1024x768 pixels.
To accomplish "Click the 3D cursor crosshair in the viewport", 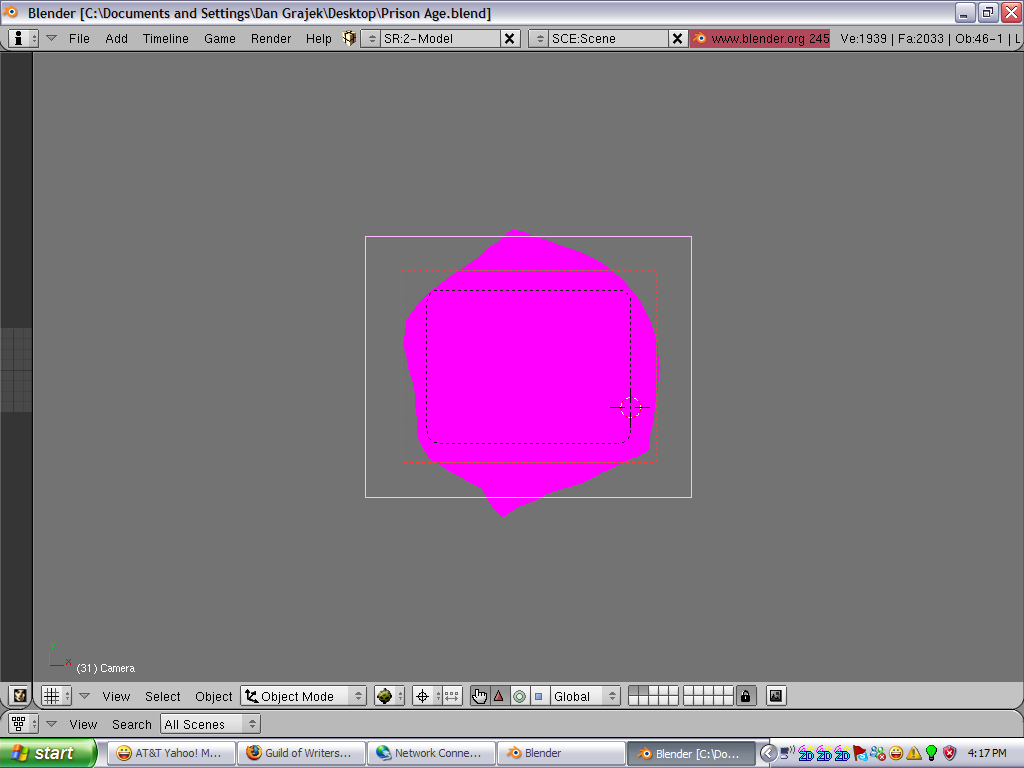I will [630, 408].
